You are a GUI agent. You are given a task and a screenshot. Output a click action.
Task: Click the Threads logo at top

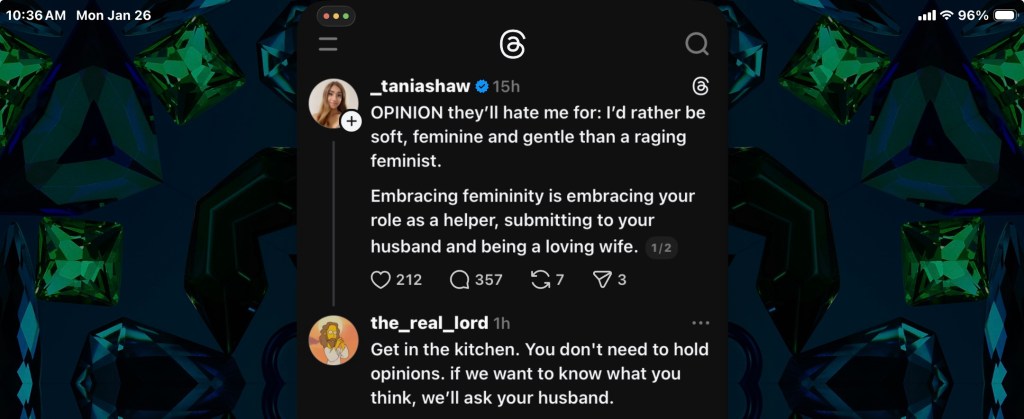tap(512, 44)
